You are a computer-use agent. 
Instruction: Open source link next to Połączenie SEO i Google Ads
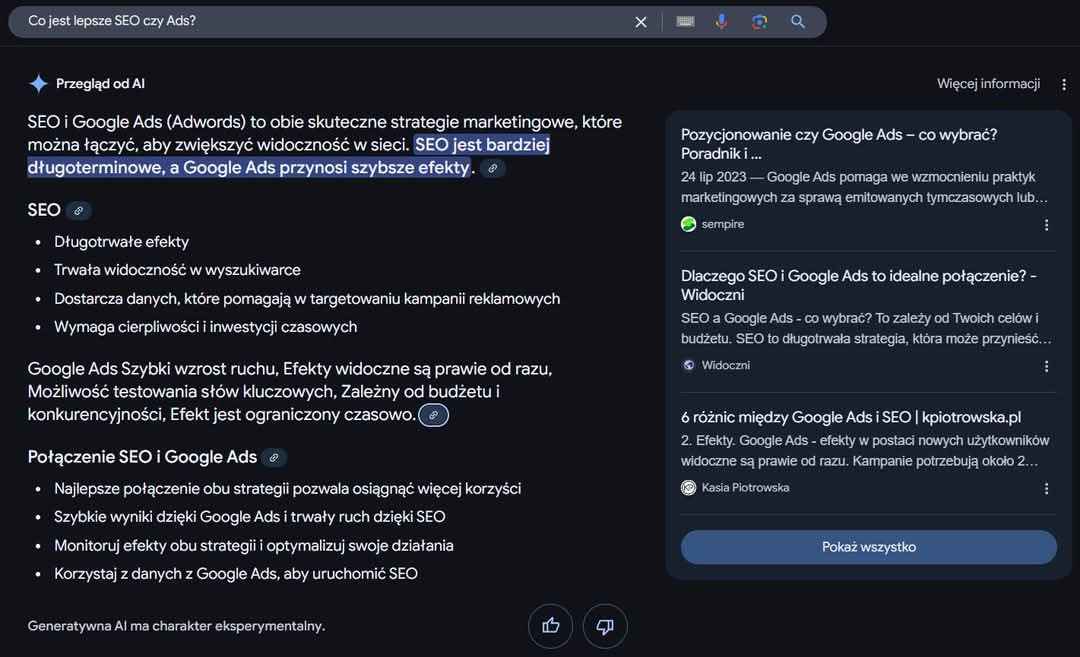(x=274, y=458)
